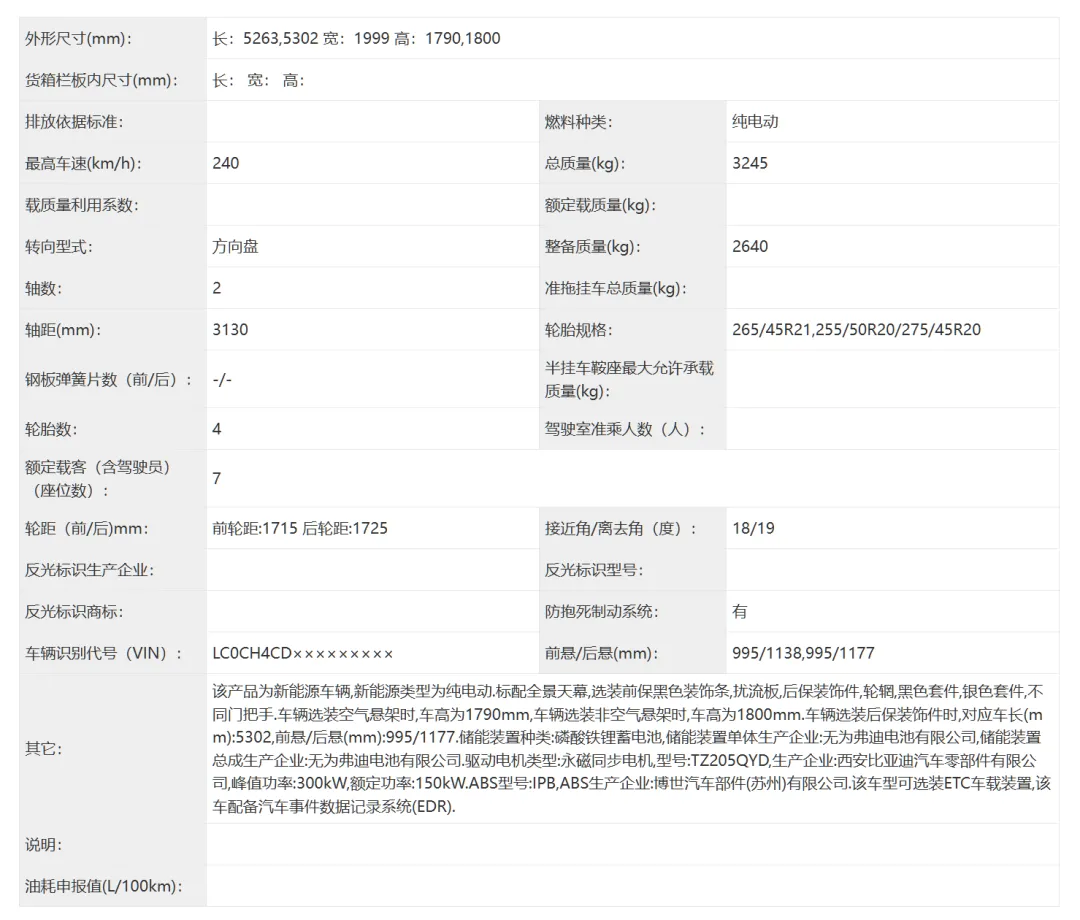1080x920 pixels.
Task: Click the 最高车速(km/h) label
Action: click(x=83, y=163)
